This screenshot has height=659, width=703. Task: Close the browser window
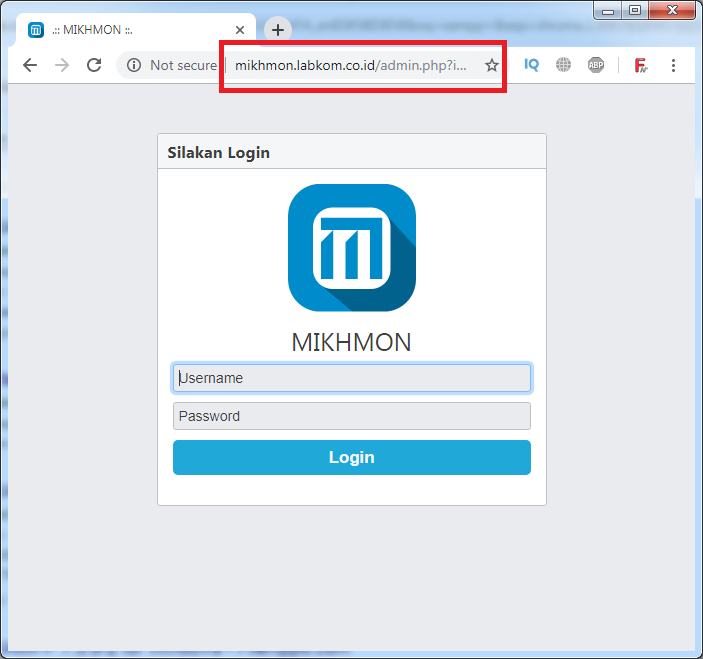point(672,11)
